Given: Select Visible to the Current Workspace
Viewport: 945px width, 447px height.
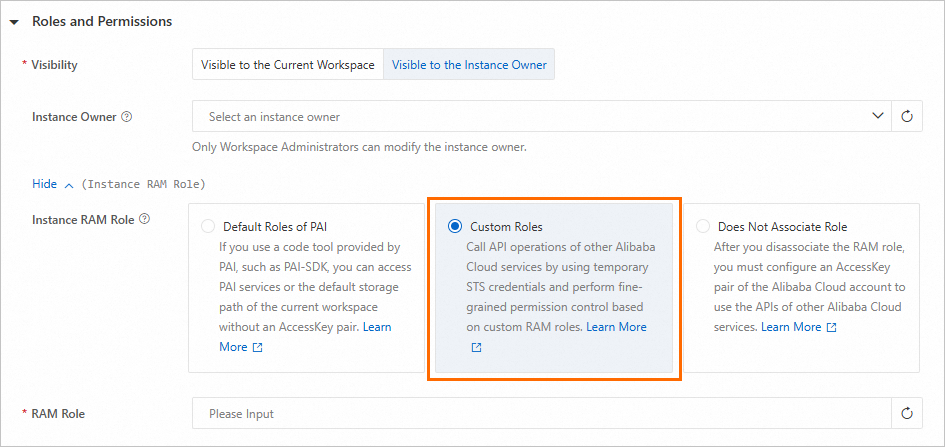Looking at the screenshot, I should point(288,65).
